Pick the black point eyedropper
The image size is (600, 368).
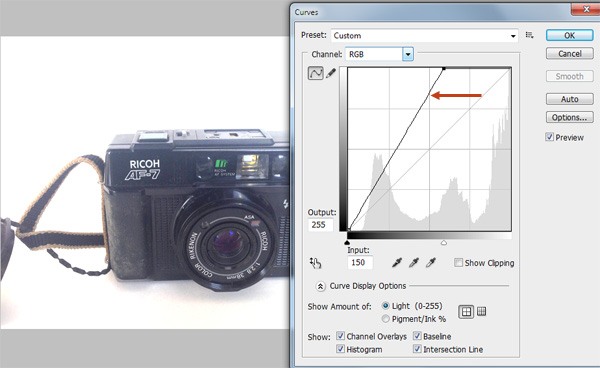[x=396, y=262]
